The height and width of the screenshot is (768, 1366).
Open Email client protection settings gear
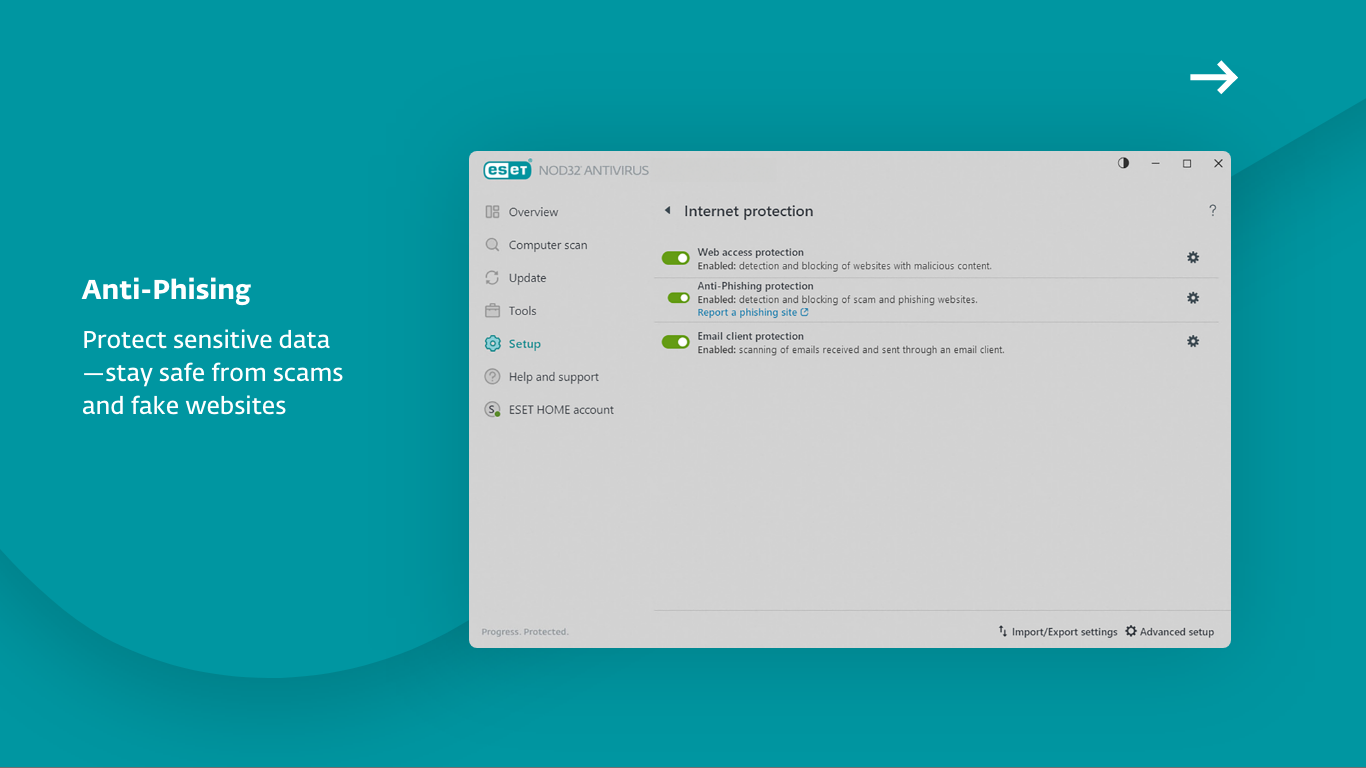1193,341
